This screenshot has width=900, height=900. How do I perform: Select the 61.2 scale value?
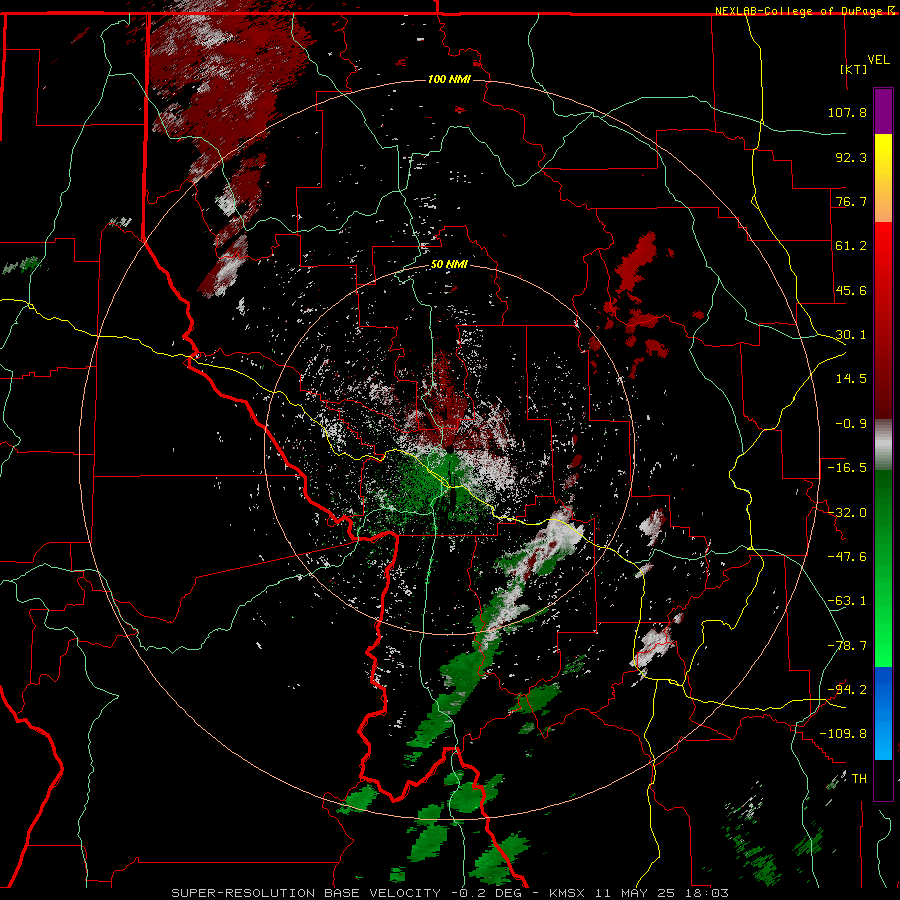tap(851, 246)
